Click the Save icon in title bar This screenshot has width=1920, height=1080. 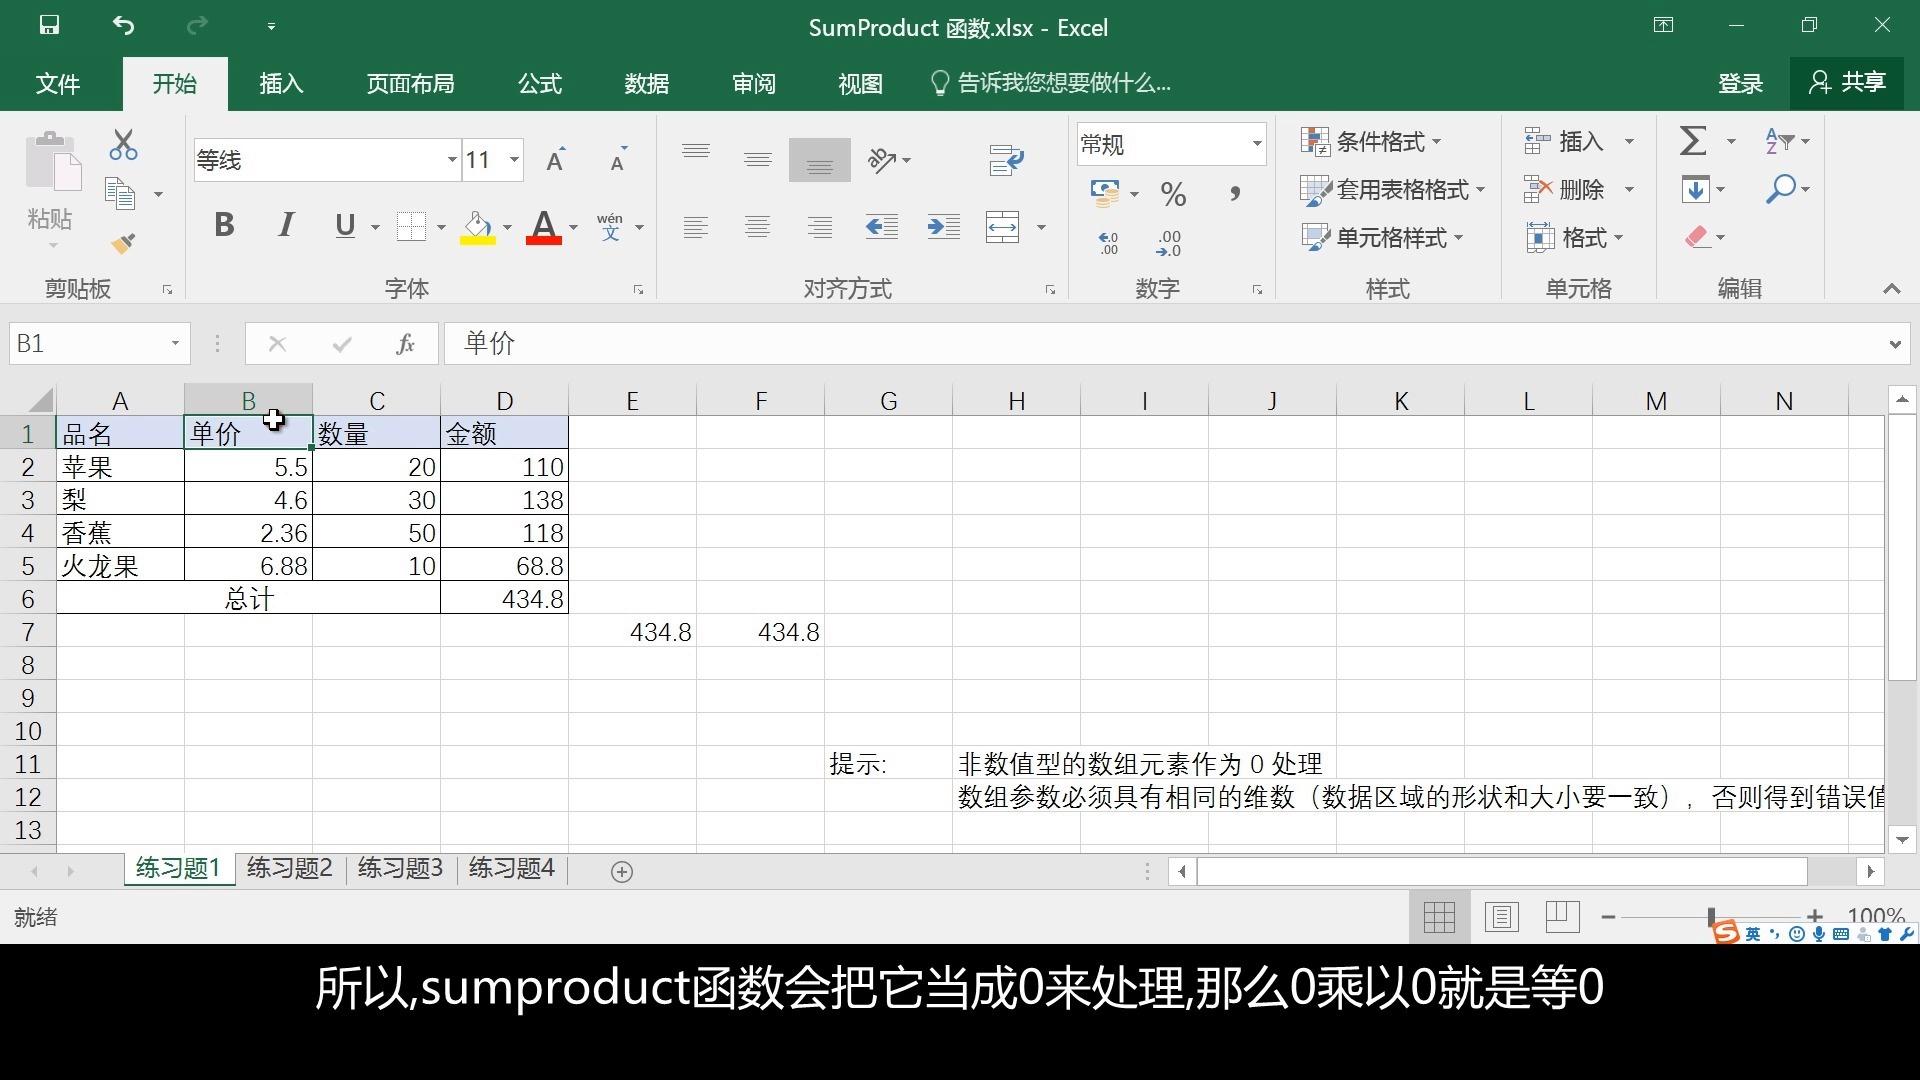pyautogui.click(x=49, y=26)
